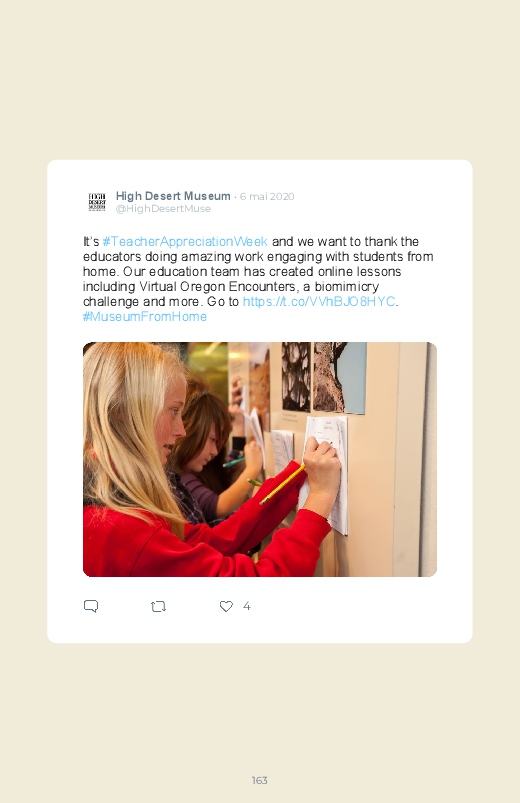Click the yellow pencil in the photo
The image size is (520, 803).
click(282, 484)
